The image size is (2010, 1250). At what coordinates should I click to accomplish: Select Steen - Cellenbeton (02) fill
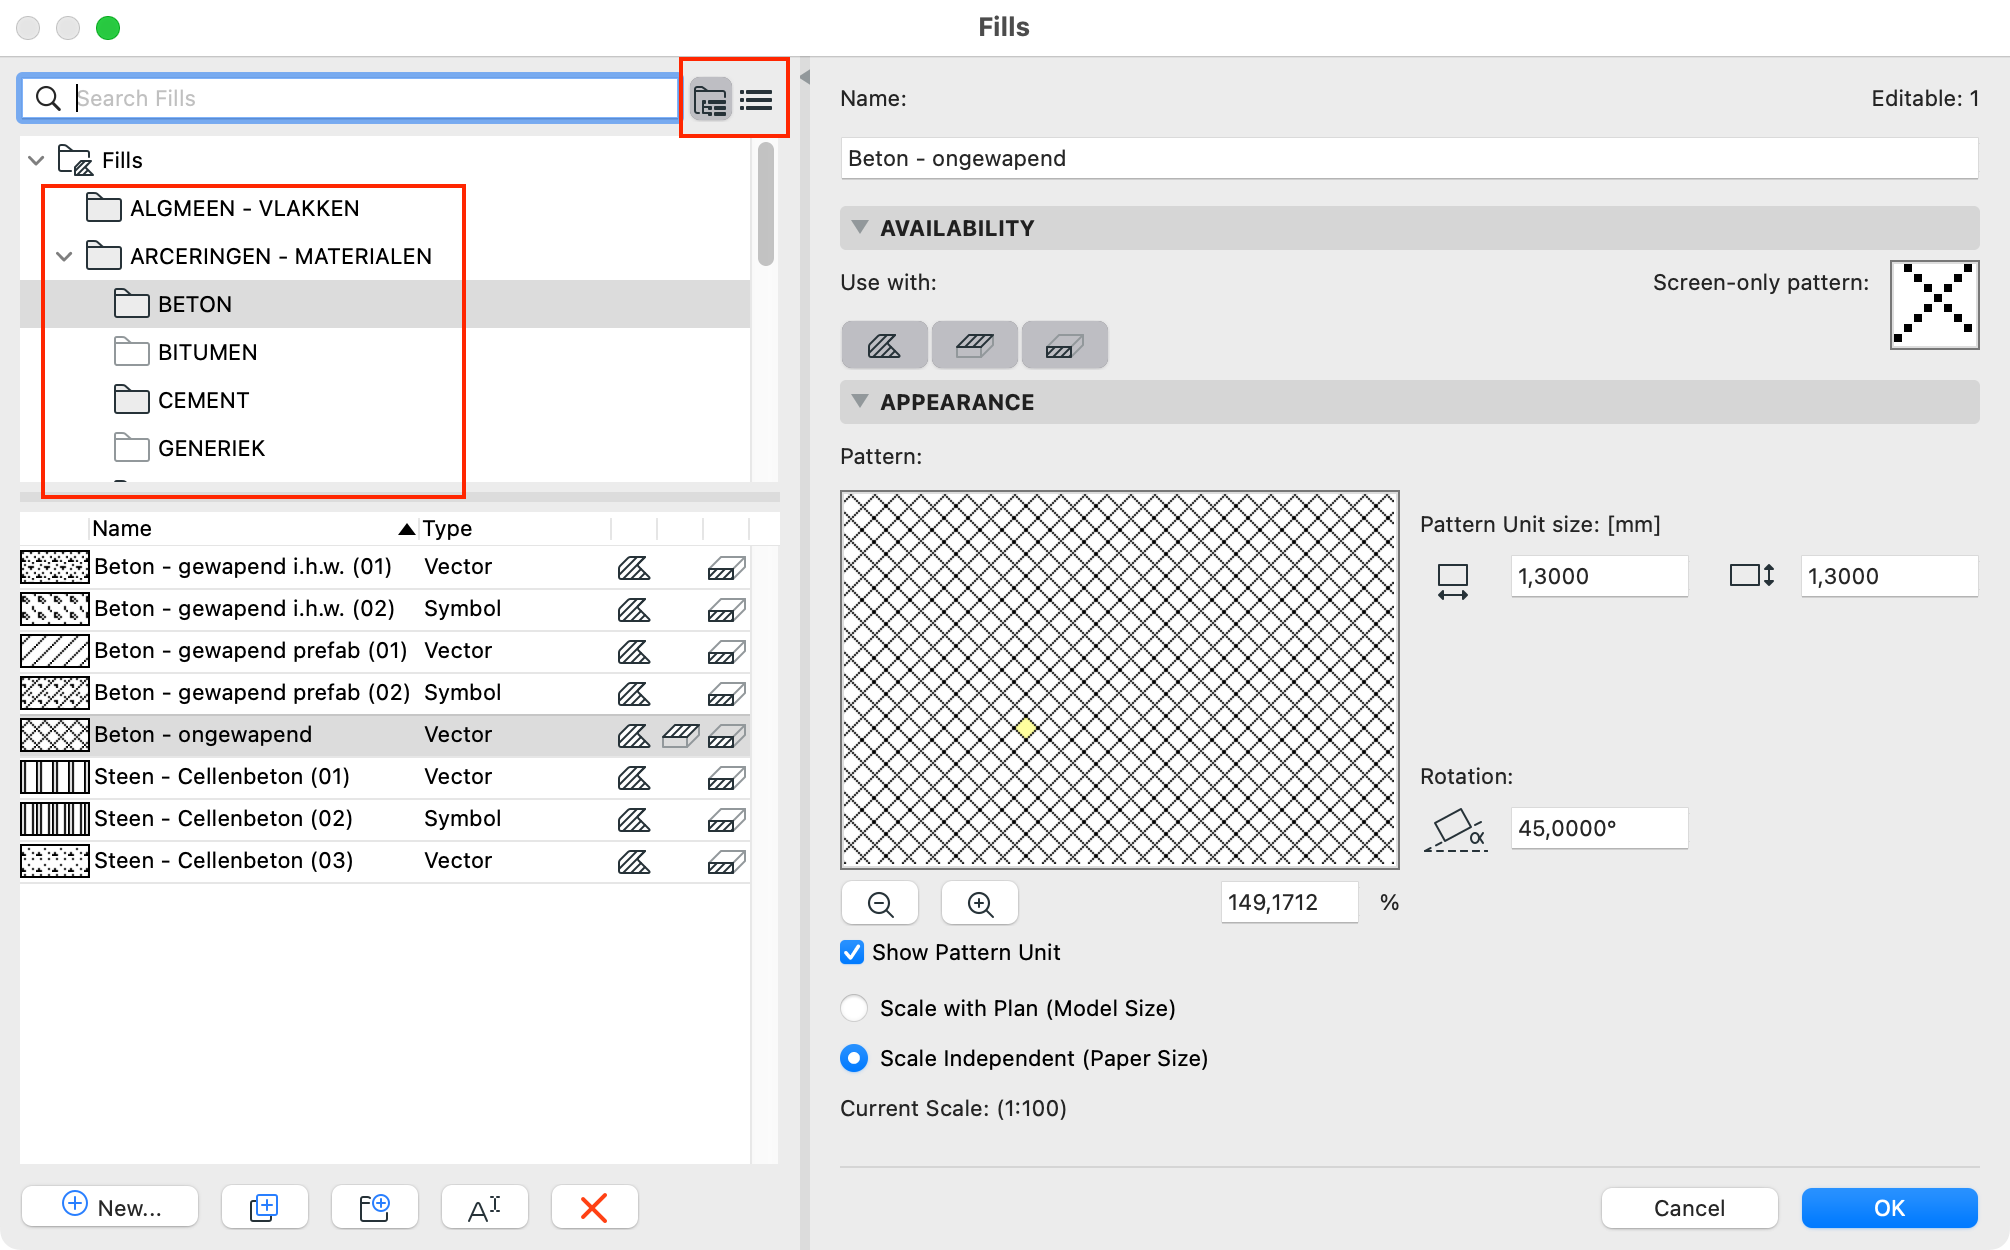385,819
